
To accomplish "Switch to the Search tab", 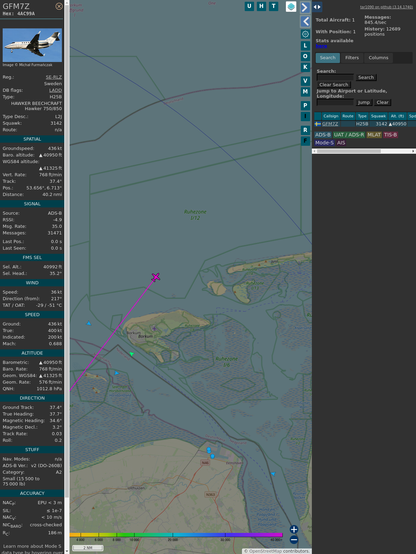I will point(328,58).
